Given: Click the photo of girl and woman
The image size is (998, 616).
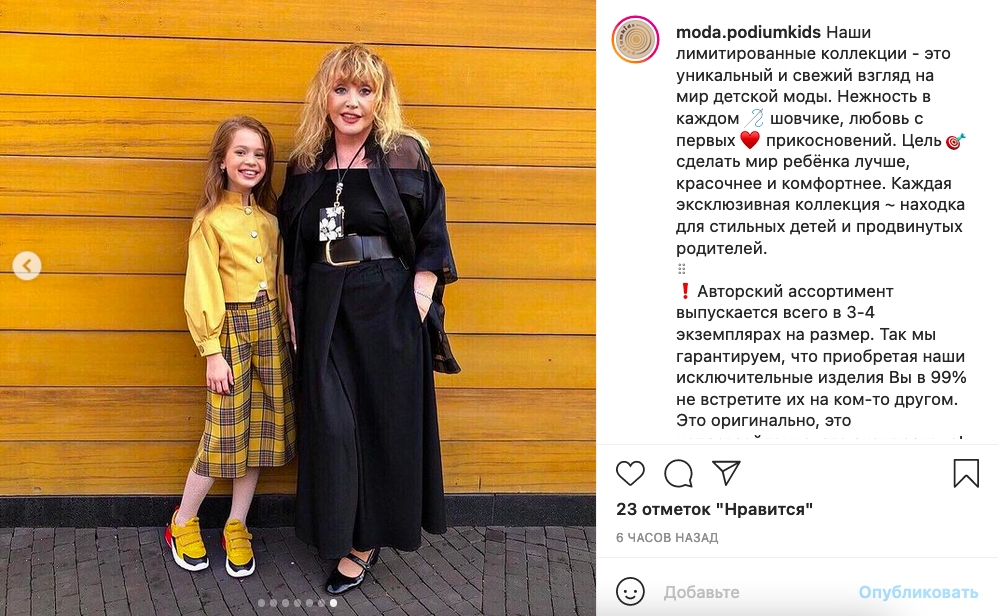Looking at the screenshot, I should click(298, 308).
